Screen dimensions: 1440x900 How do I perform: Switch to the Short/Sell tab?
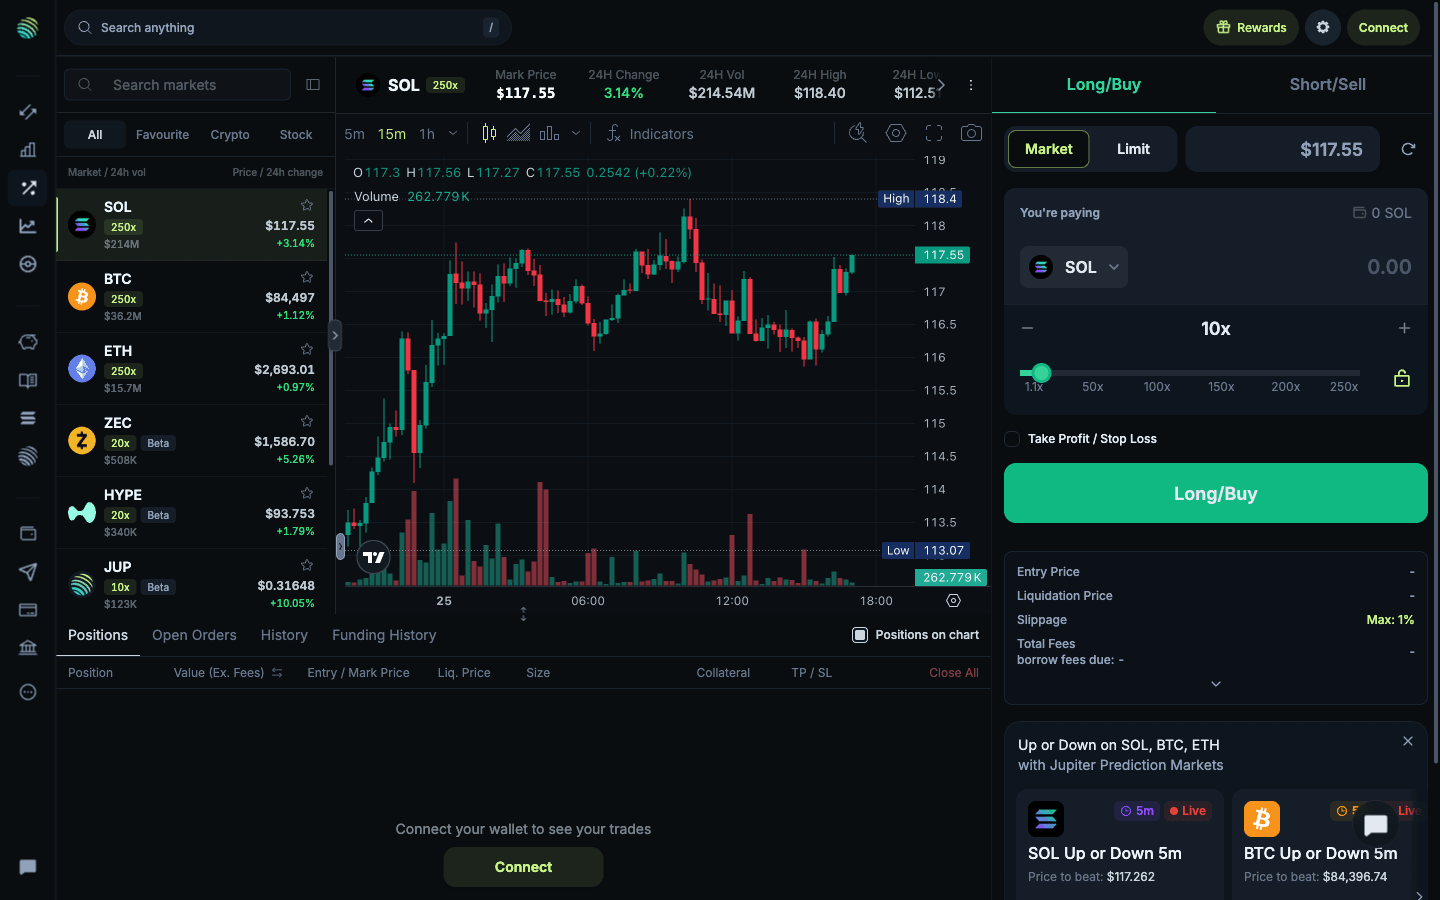[1327, 85]
